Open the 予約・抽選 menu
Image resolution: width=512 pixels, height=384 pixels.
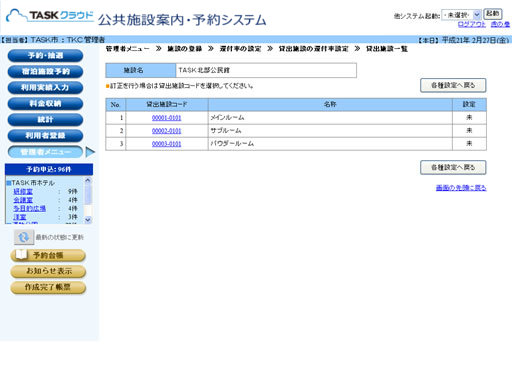click(x=45, y=56)
